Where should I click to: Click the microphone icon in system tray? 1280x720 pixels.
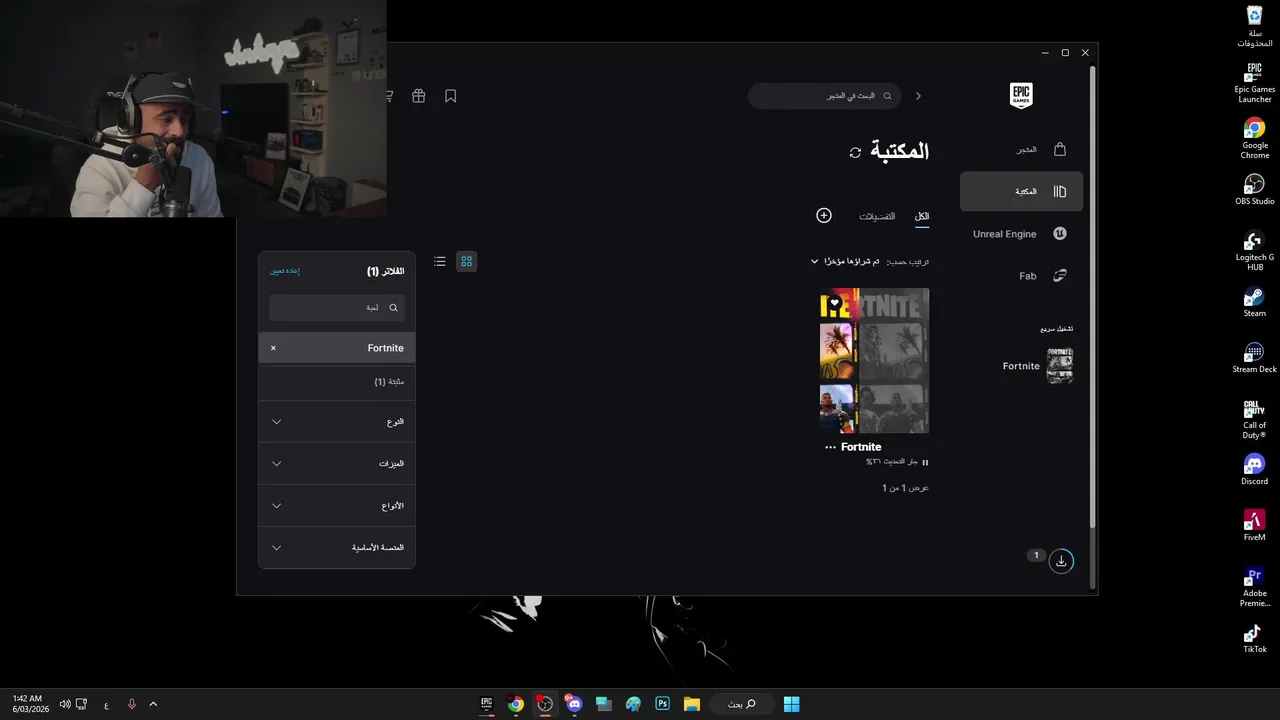(131, 704)
